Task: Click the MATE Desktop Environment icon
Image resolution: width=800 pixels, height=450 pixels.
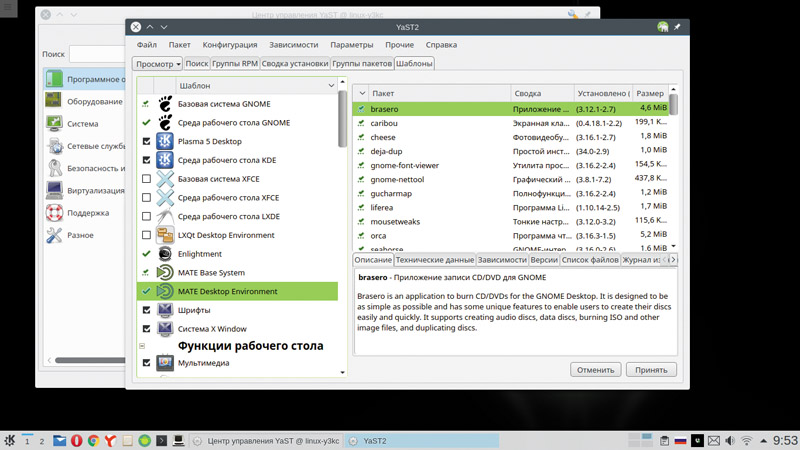Action: [x=165, y=291]
